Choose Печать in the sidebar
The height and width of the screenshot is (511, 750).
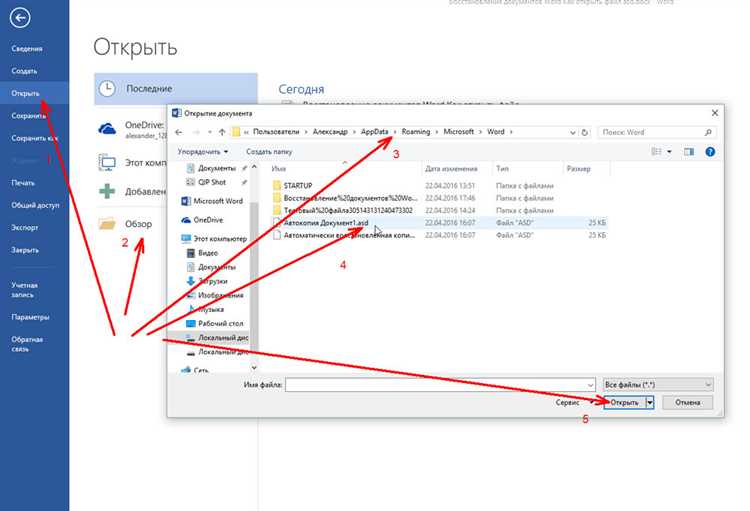(23, 183)
